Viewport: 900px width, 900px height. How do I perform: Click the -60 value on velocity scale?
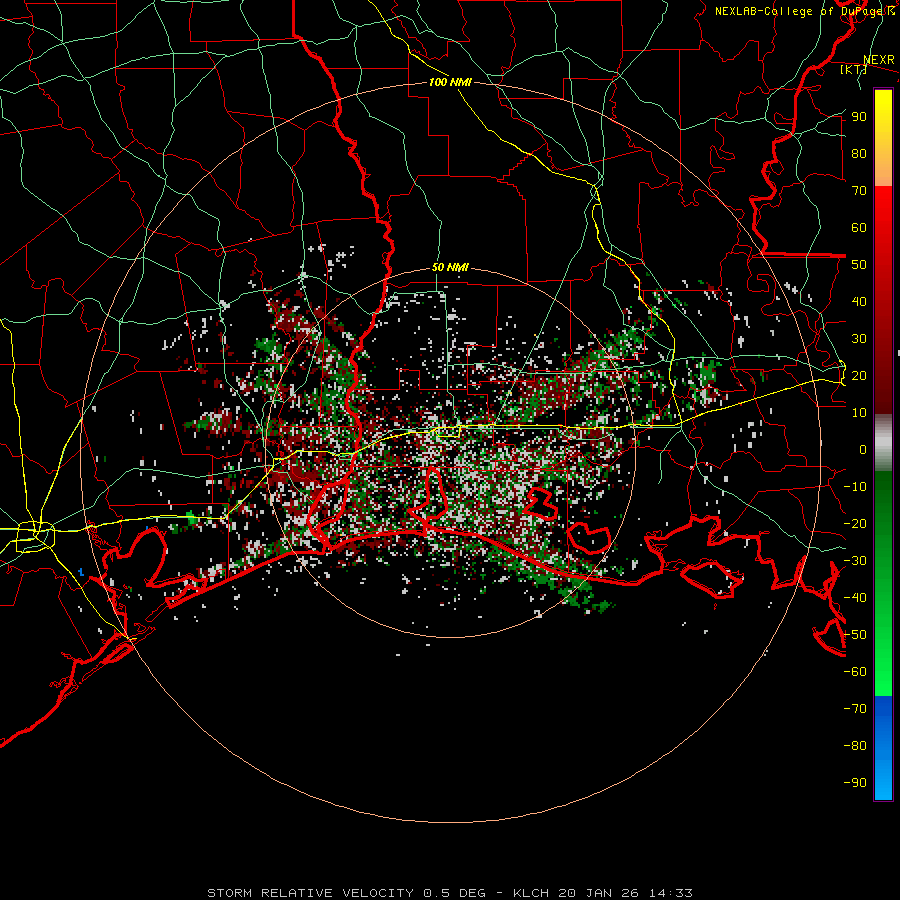pyautogui.click(x=855, y=672)
